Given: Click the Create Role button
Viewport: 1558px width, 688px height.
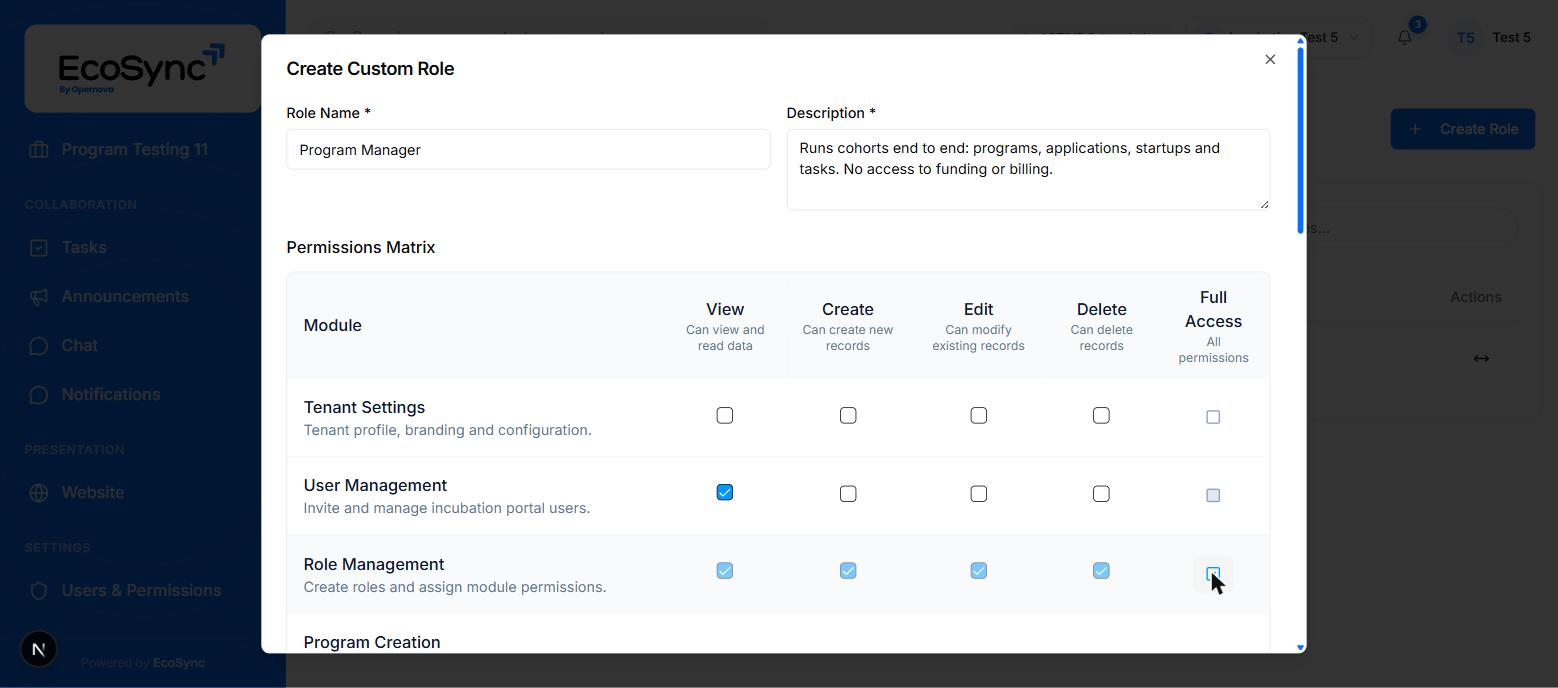Looking at the screenshot, I should point(1463,129).
